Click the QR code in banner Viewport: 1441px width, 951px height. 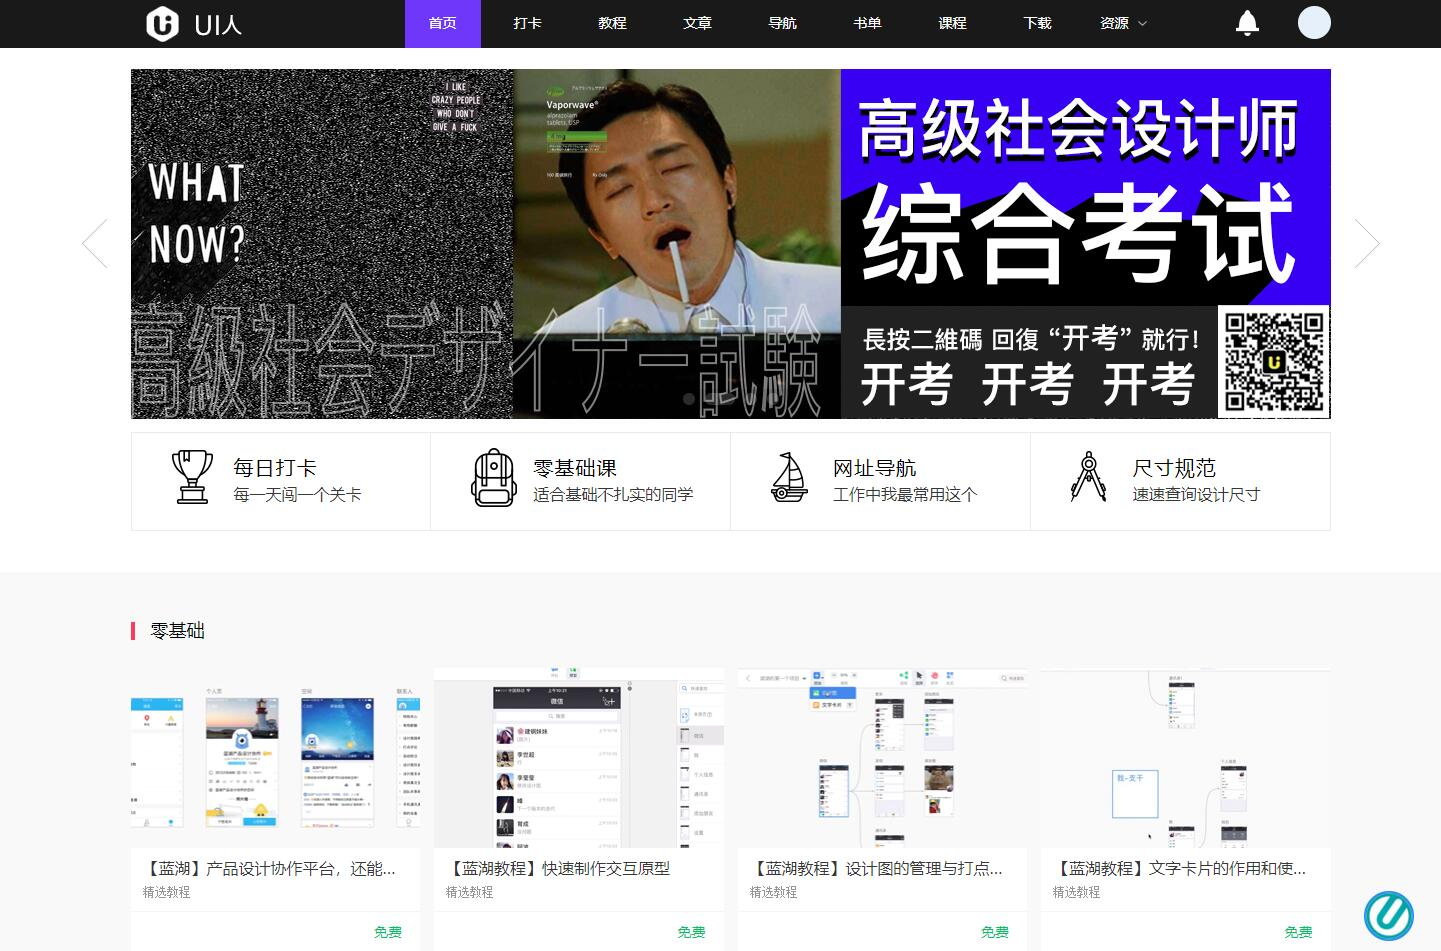[x=1274, y=362]
